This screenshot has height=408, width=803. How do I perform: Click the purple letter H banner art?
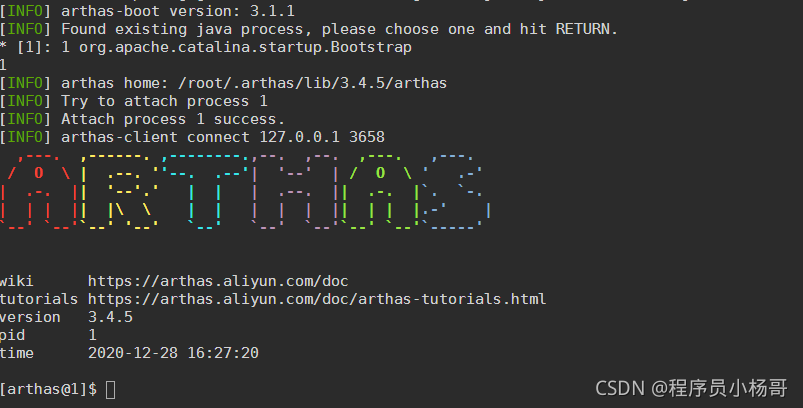tap(294, 190)
